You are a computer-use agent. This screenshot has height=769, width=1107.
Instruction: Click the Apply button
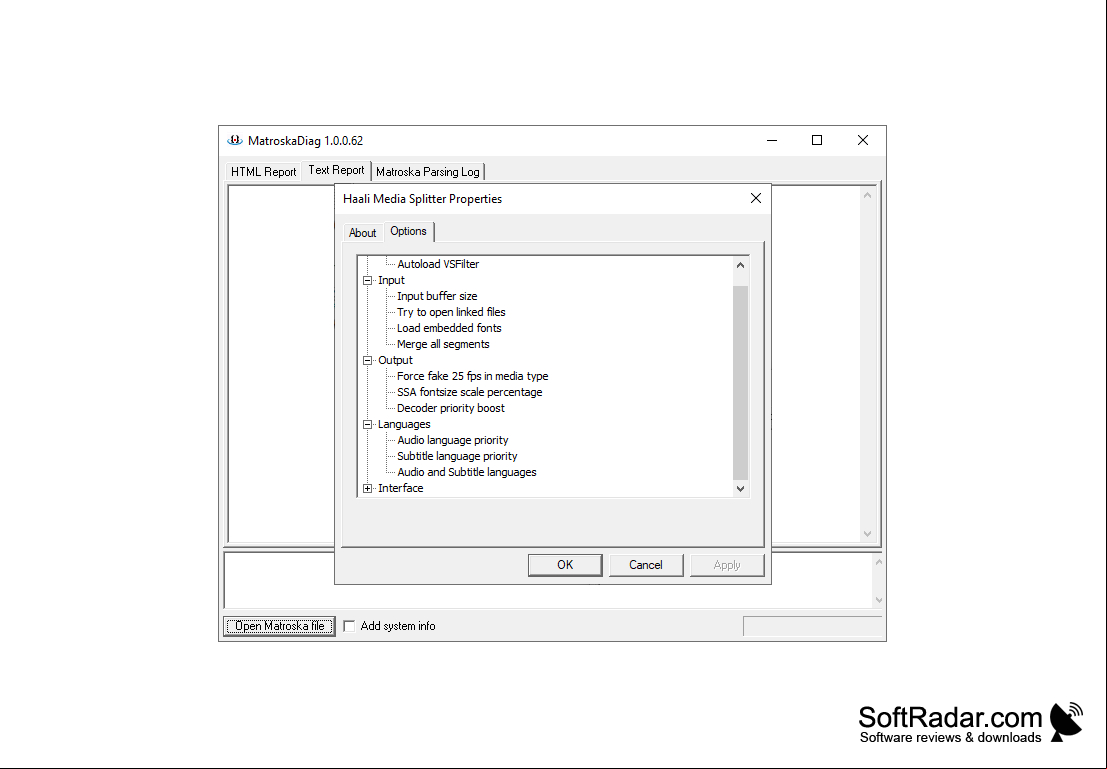click(727, 565)
